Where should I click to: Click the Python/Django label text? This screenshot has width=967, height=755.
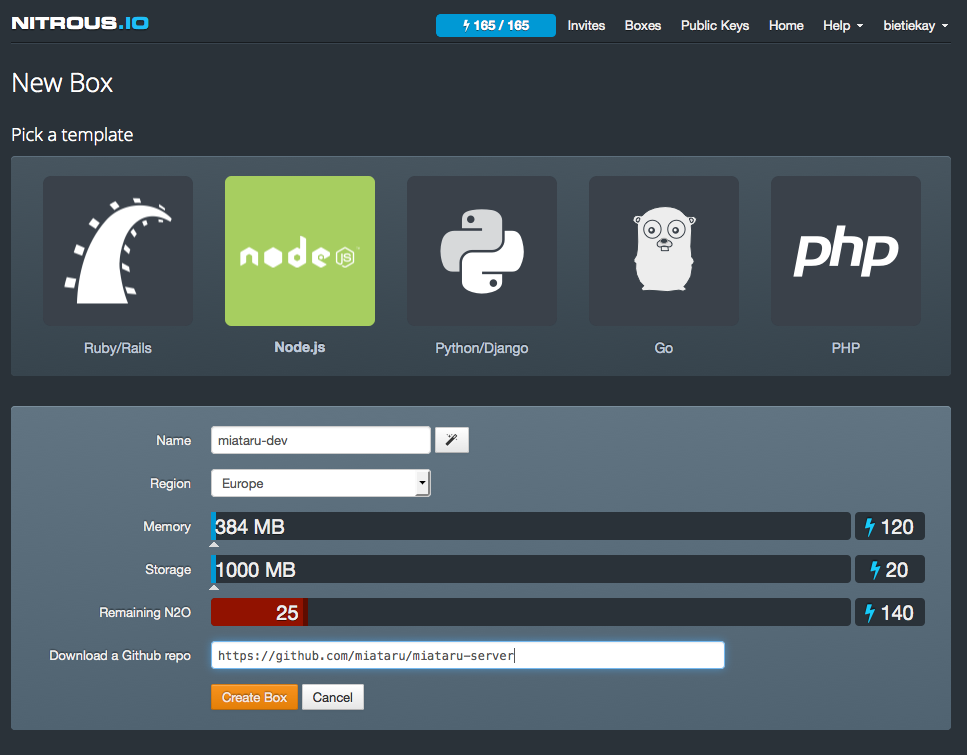tap(482, 348)
